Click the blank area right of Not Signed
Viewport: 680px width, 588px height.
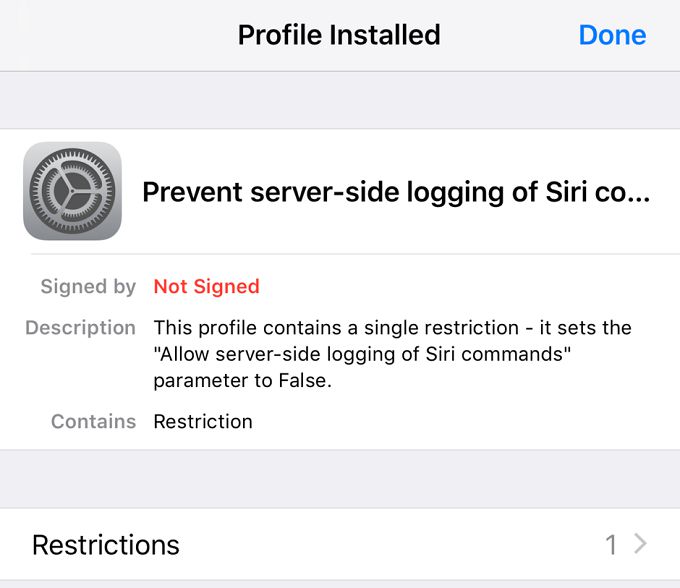(x=460, y=287)
